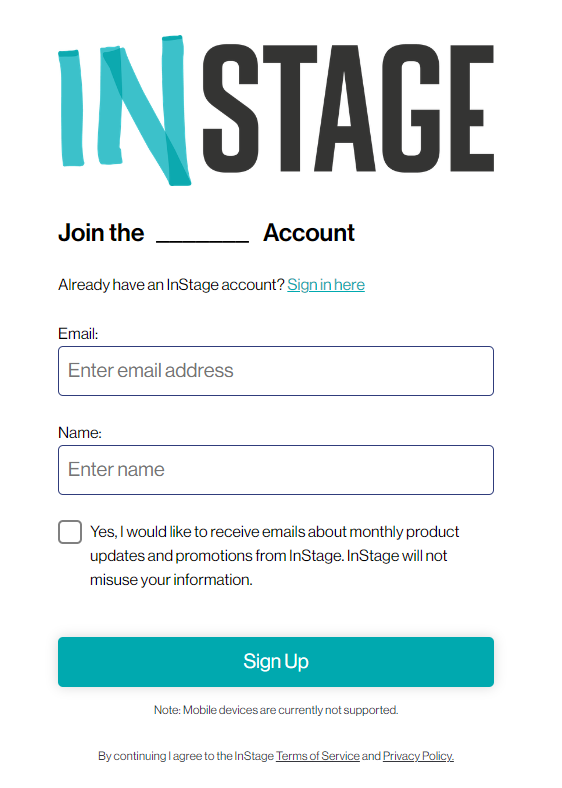Click the mobile devices not supported note

(x=276, y=710)
